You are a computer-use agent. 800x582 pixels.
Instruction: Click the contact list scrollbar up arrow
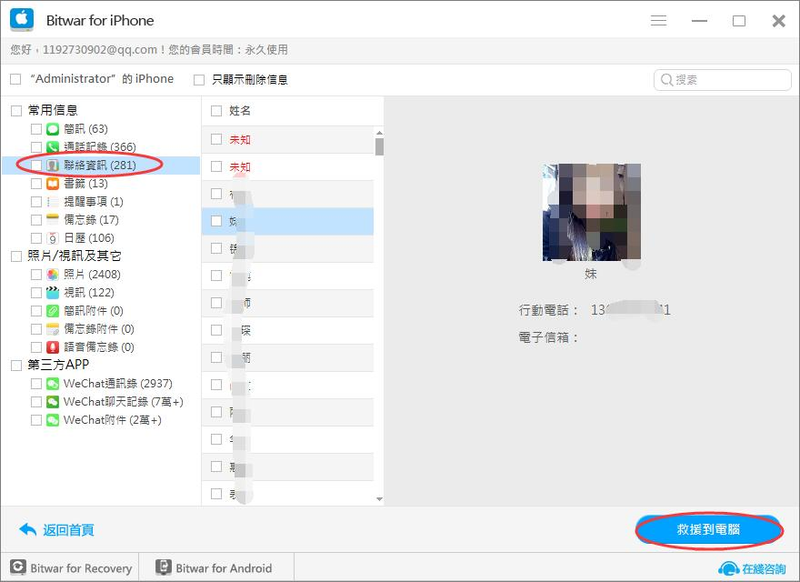pyautogui.click(x=379, y=133)
